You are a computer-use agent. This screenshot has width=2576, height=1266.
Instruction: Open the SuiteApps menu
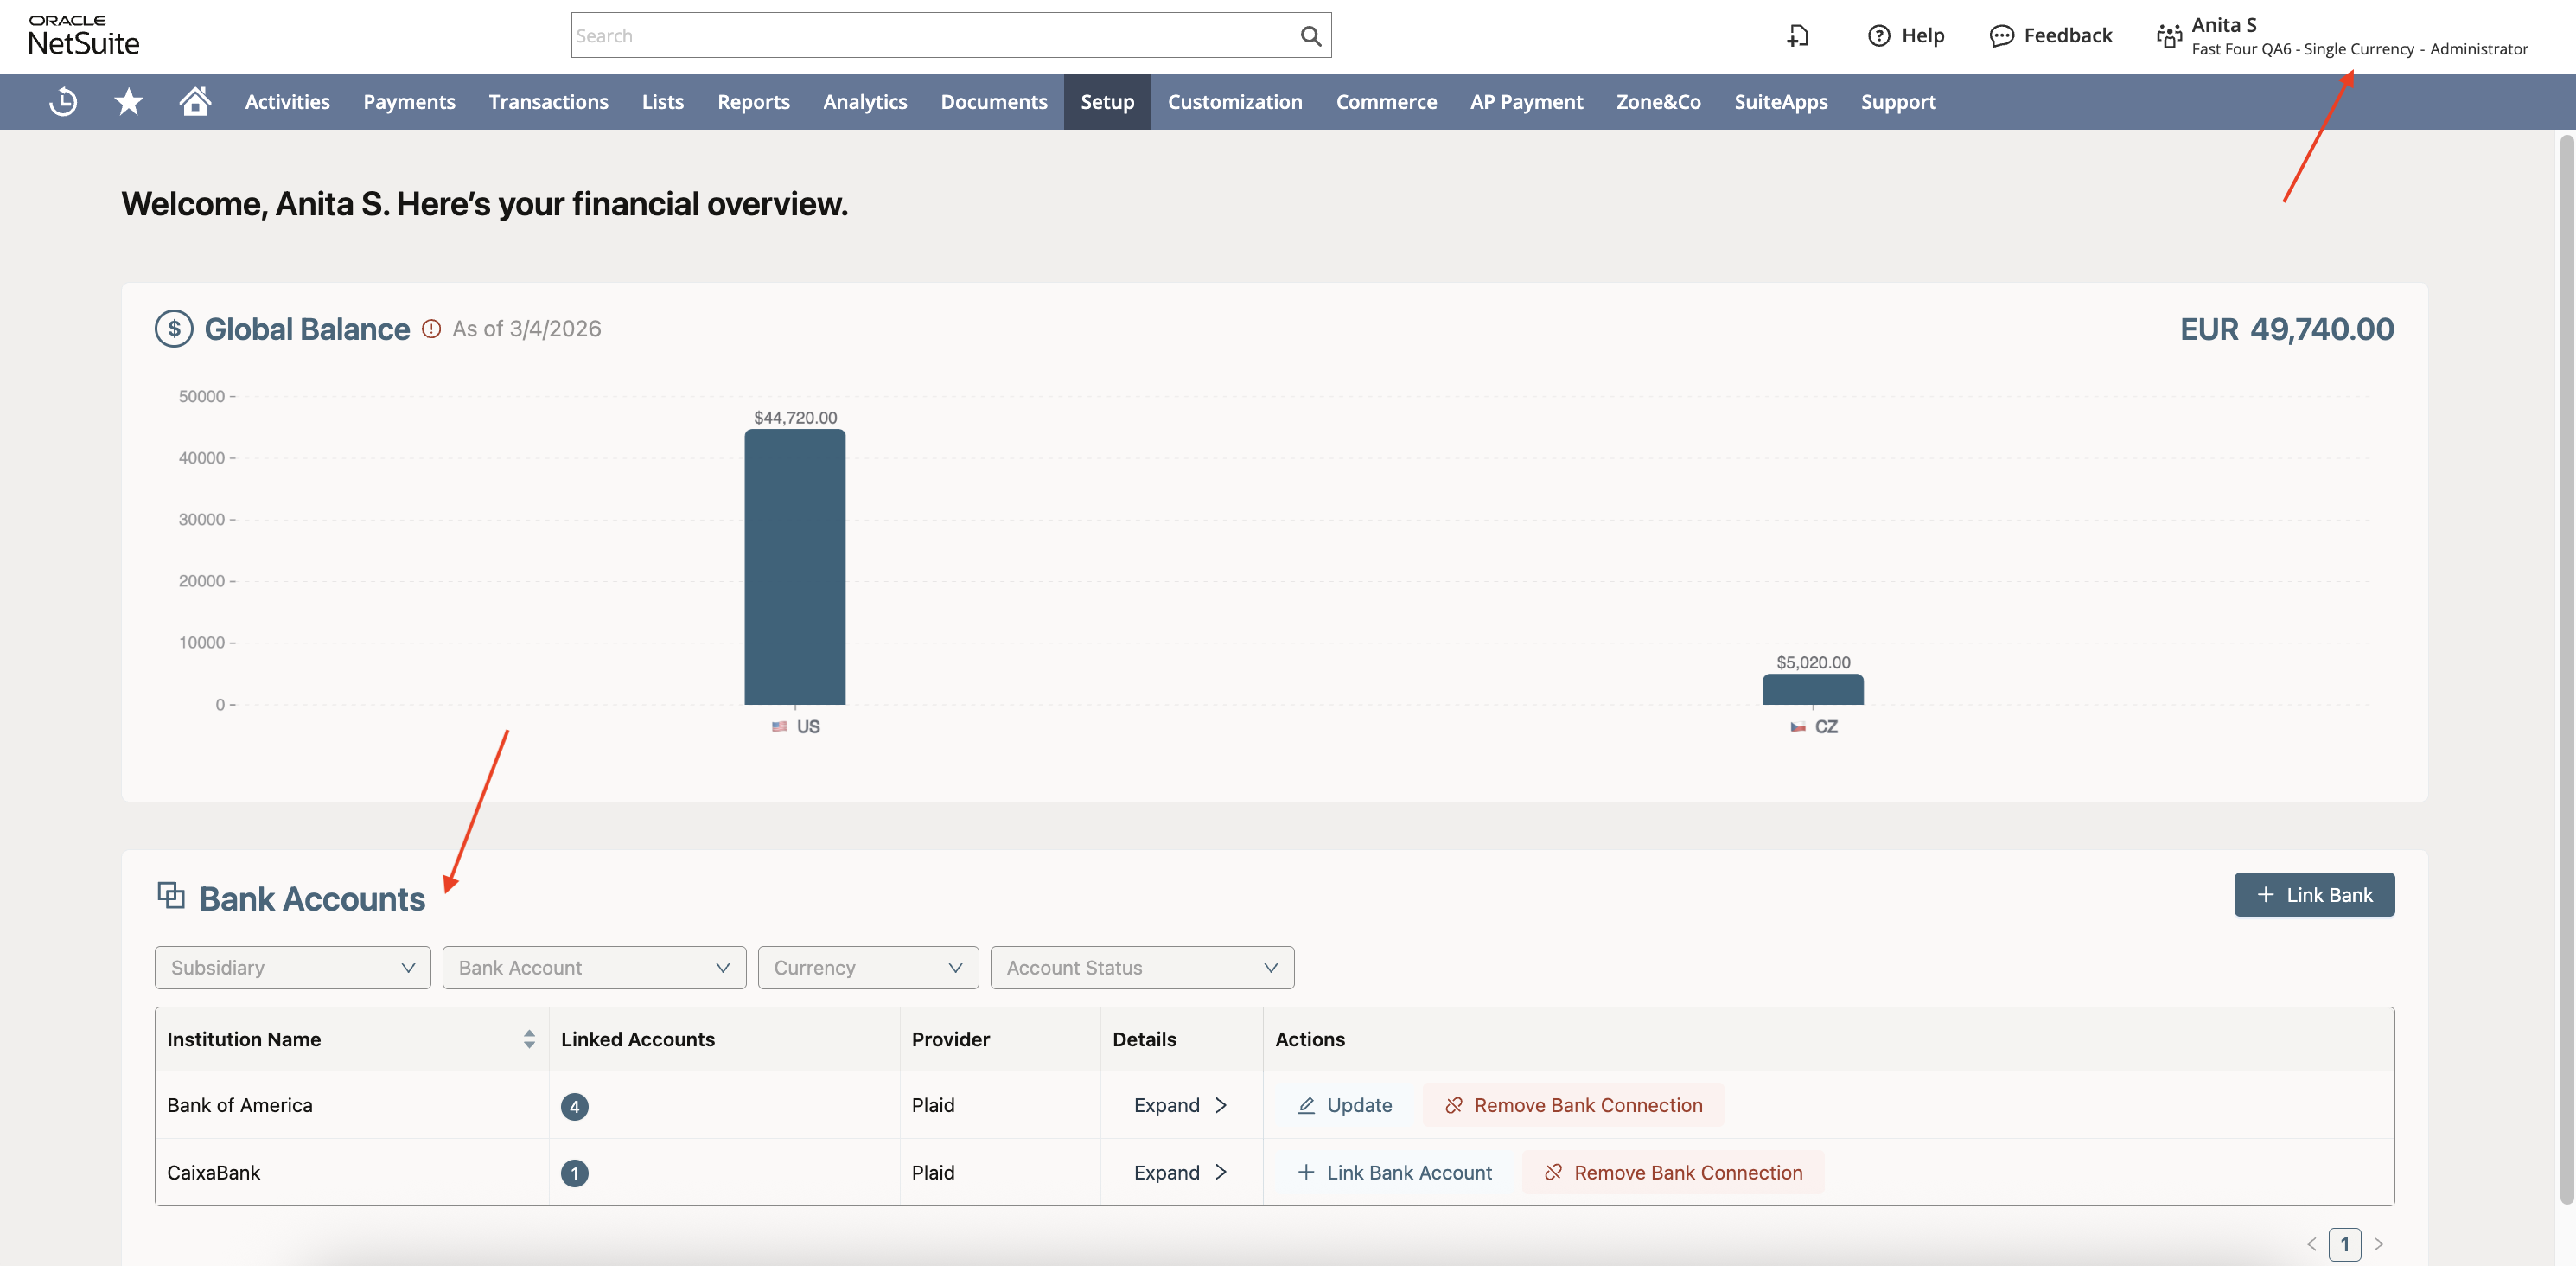pyautogui.click(x=1780, y=101)
